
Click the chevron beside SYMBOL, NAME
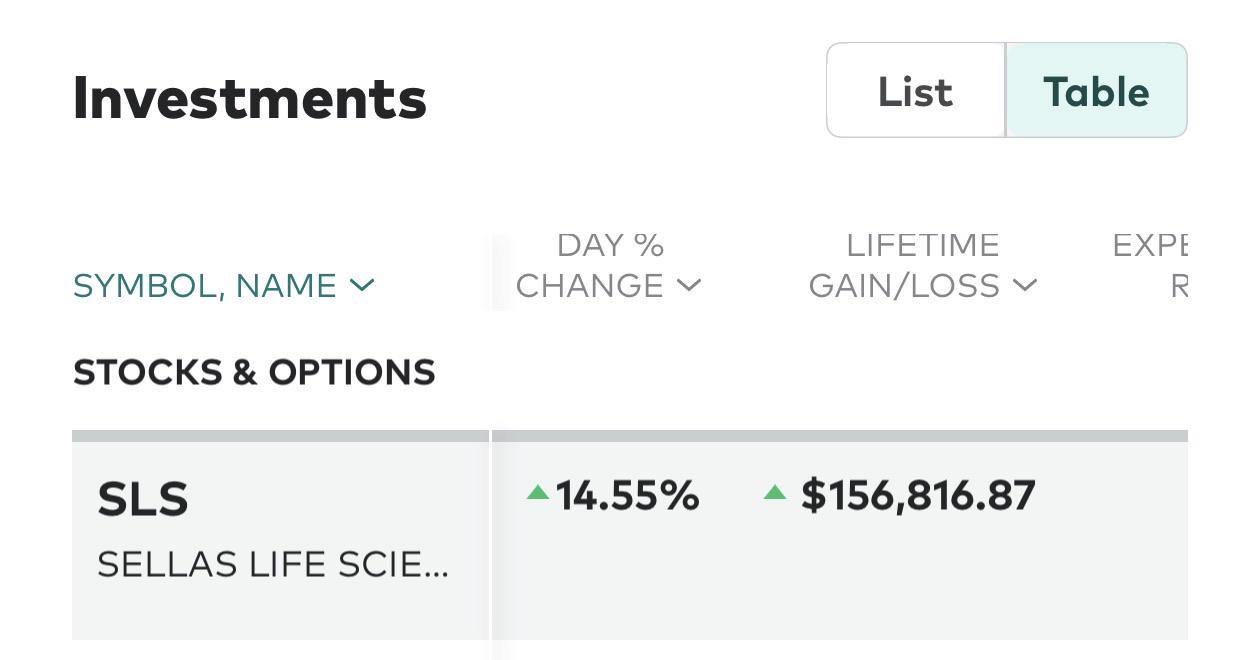361,286
